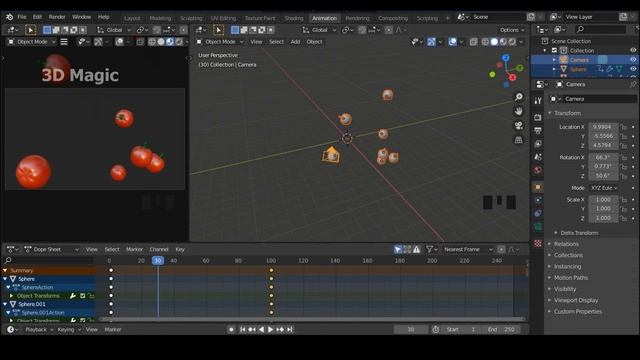Select the zoom magnifier viewport tool
The width and height of the screenshot is (640, 360).
[x=518, y=97]
